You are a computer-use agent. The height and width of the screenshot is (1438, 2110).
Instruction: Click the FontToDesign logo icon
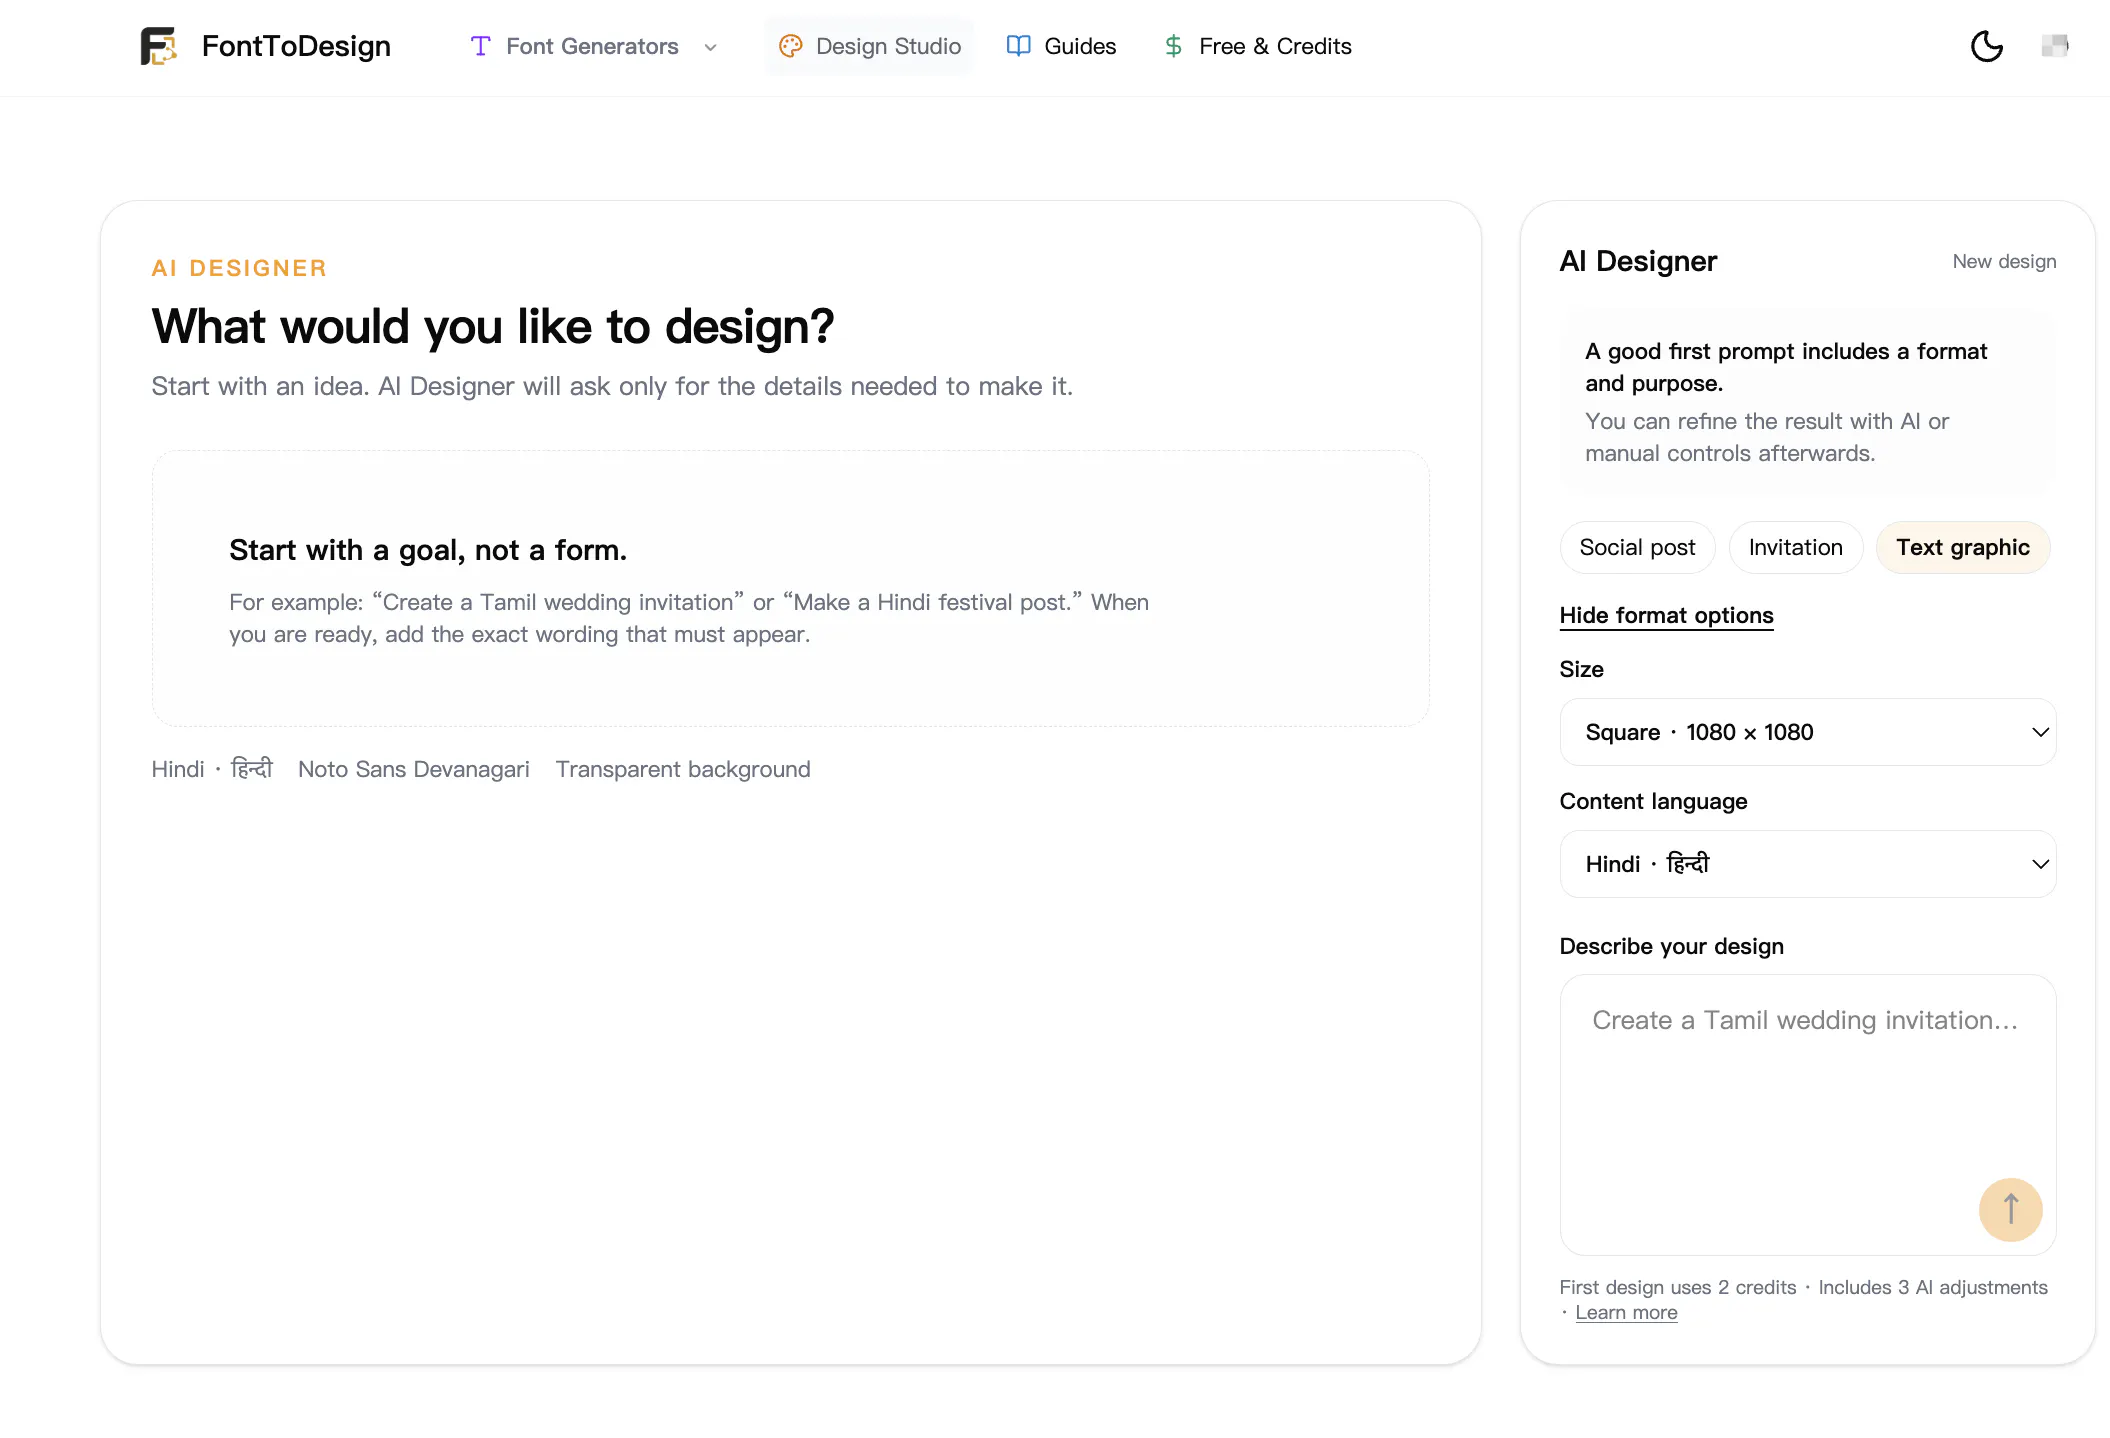point(158,46)
